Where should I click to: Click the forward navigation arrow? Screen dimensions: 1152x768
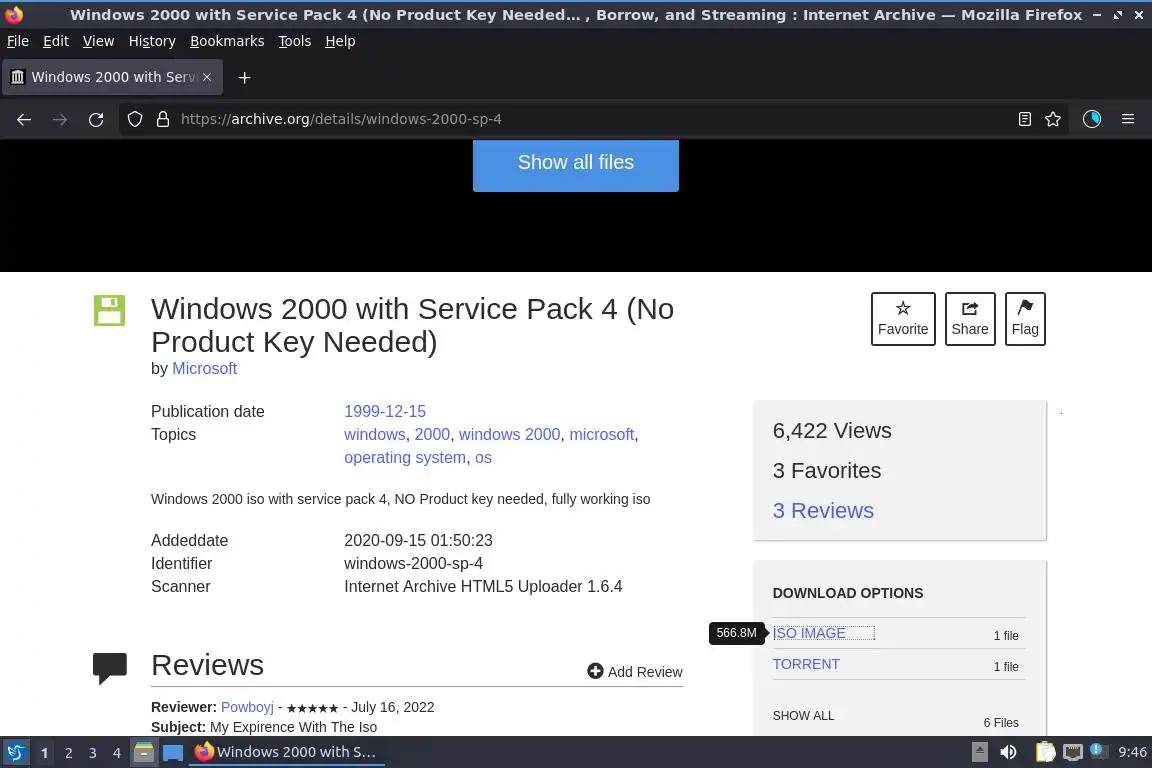[60, 119]
